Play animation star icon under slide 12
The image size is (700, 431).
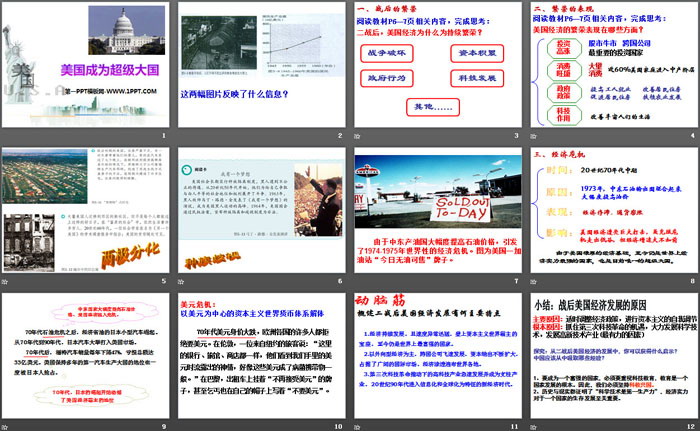533,427
